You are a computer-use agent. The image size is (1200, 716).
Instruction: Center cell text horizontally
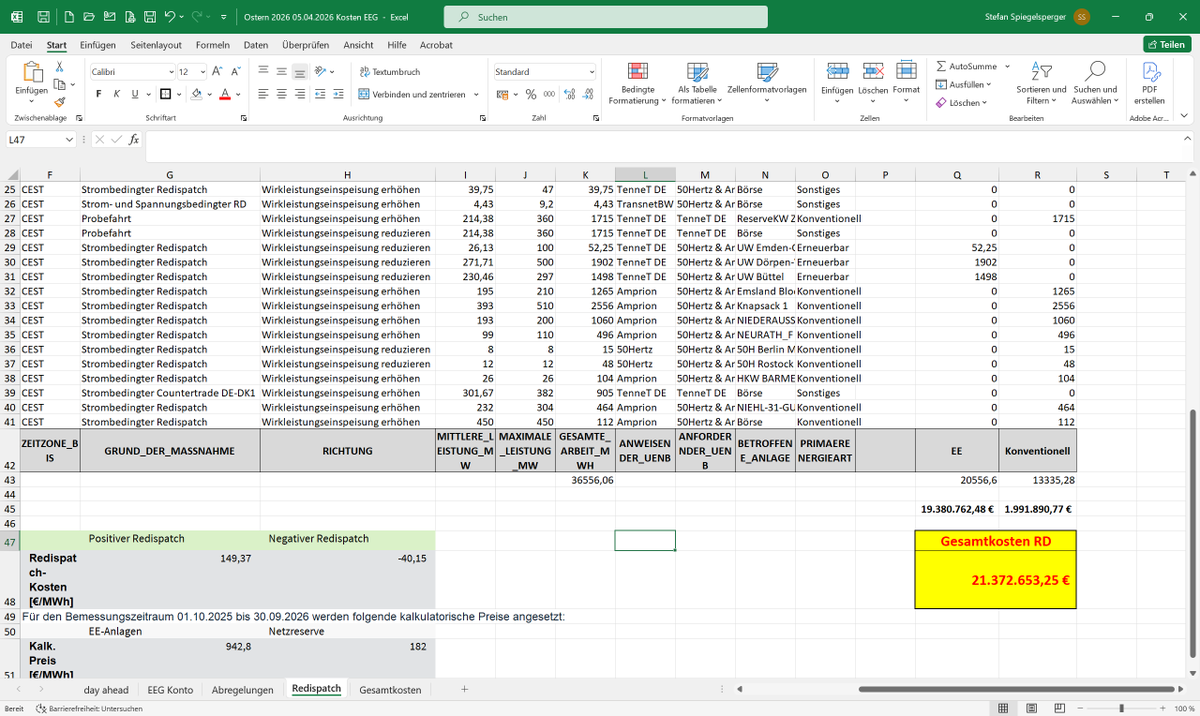282,94
